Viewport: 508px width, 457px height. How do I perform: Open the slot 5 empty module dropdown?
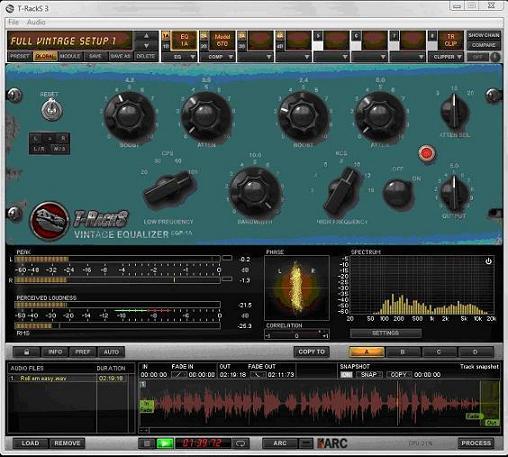tap(331, 57)
